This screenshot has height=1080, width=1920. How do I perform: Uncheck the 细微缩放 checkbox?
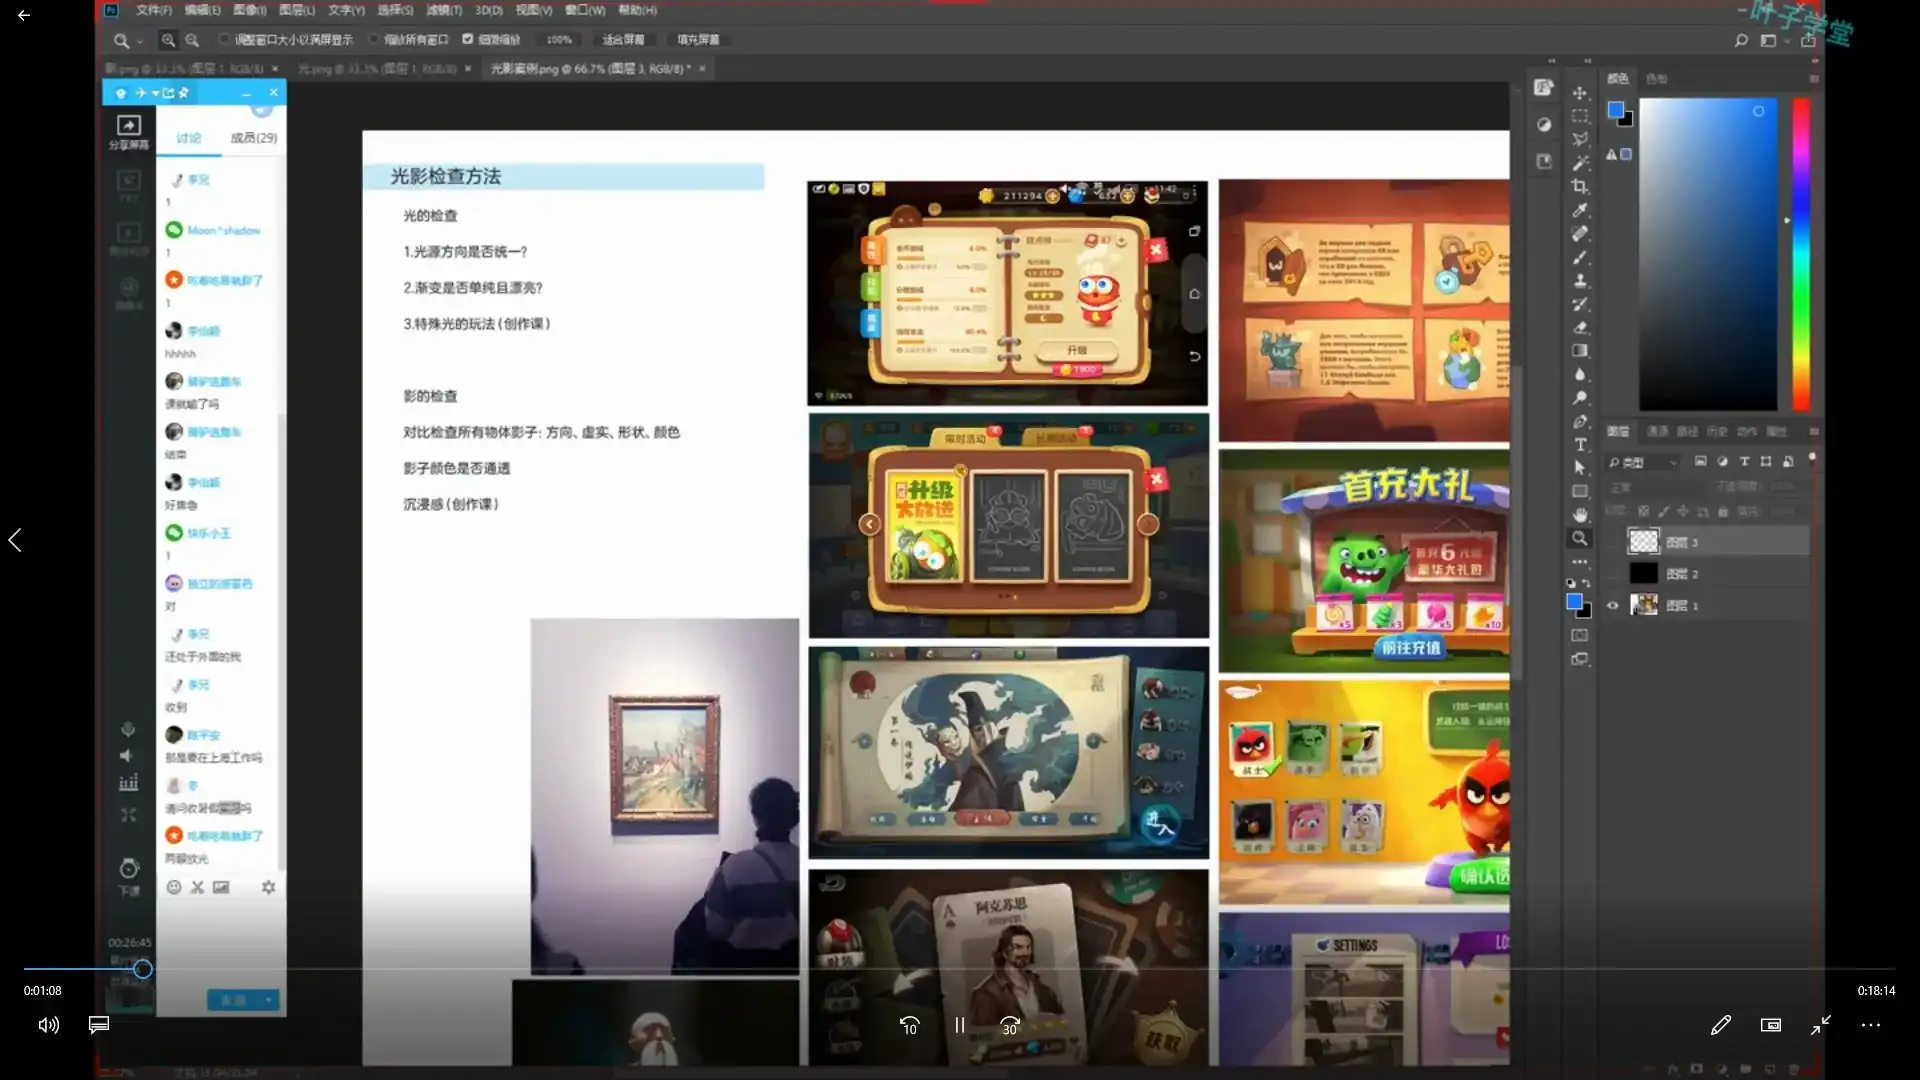(467, 40)
